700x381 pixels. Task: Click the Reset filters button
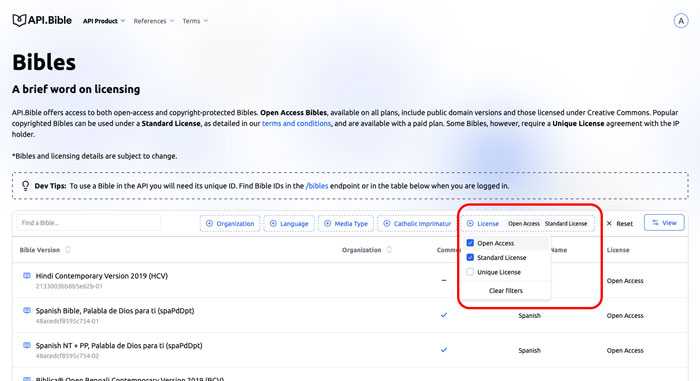pyautogui.click(x=620, y=223)
